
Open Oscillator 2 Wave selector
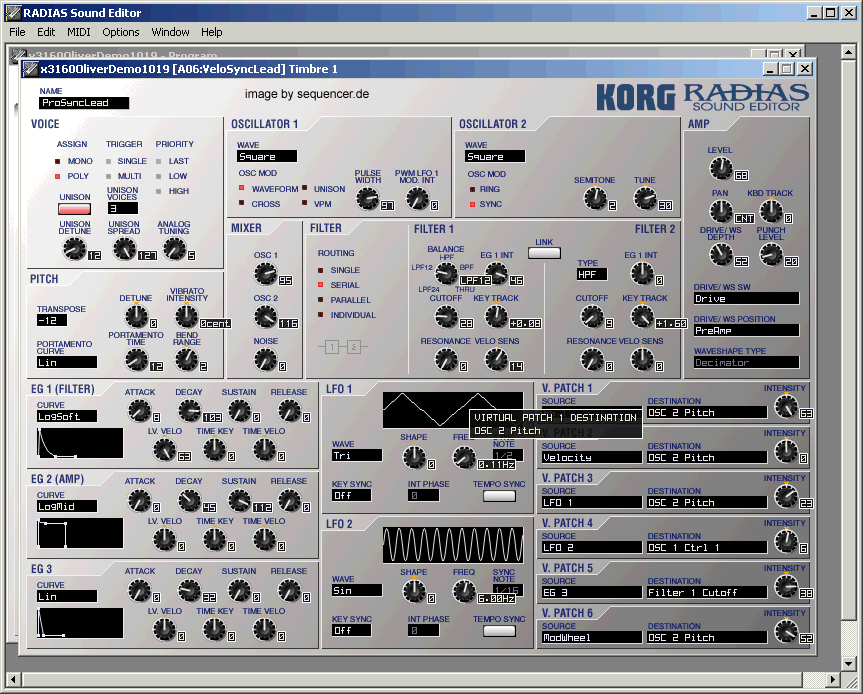[495, 156]
